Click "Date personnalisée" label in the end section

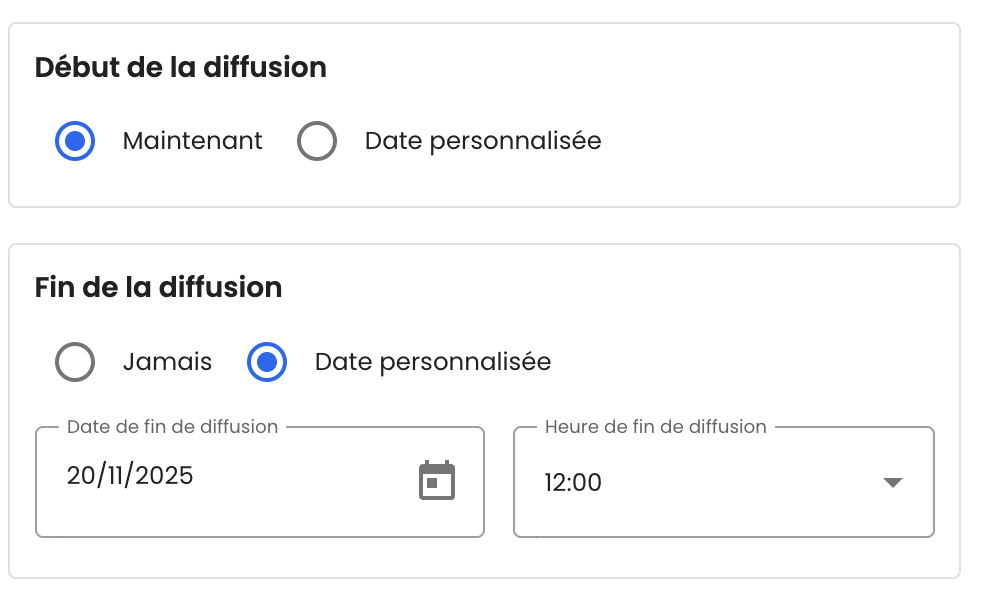433,362
